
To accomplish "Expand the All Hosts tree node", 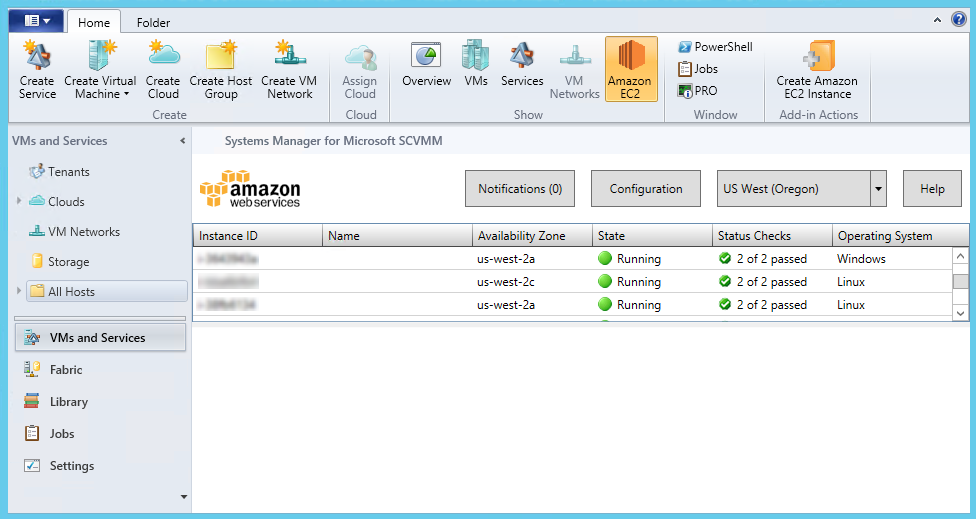I will click(x=19, y=291).
